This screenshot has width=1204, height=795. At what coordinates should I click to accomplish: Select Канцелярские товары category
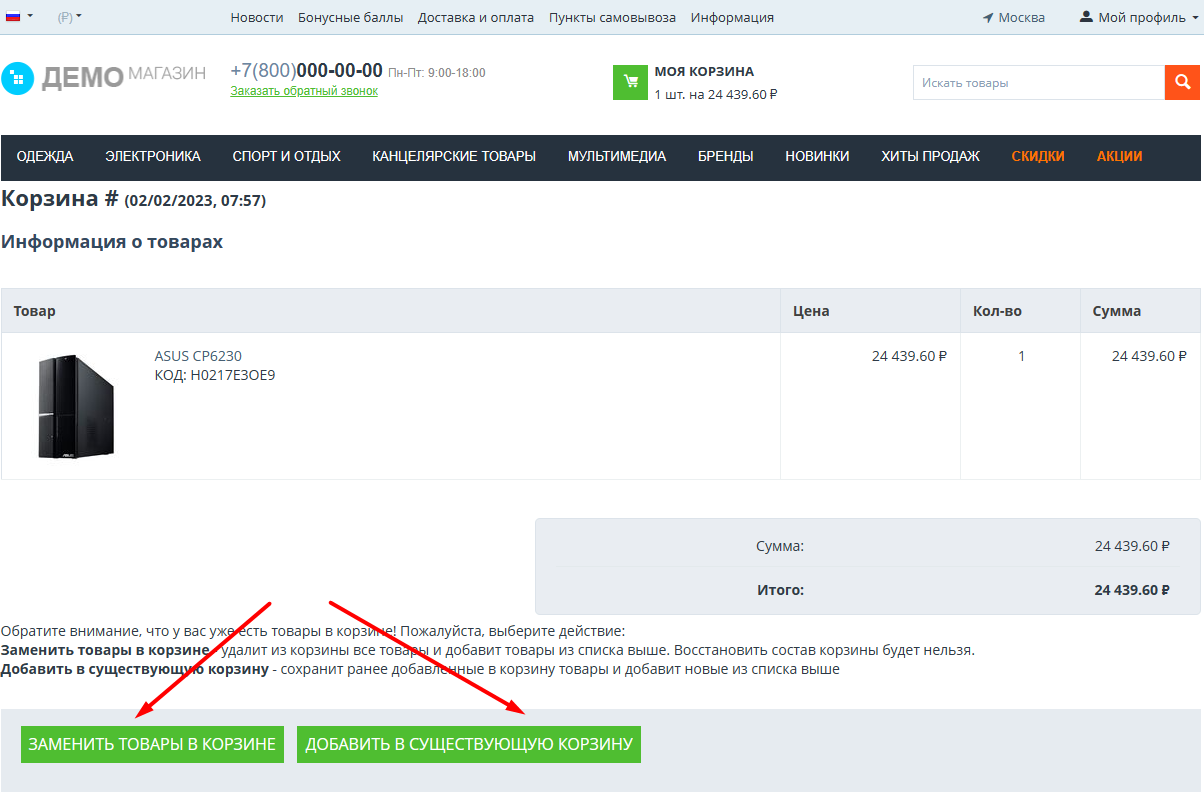[454, 156]
